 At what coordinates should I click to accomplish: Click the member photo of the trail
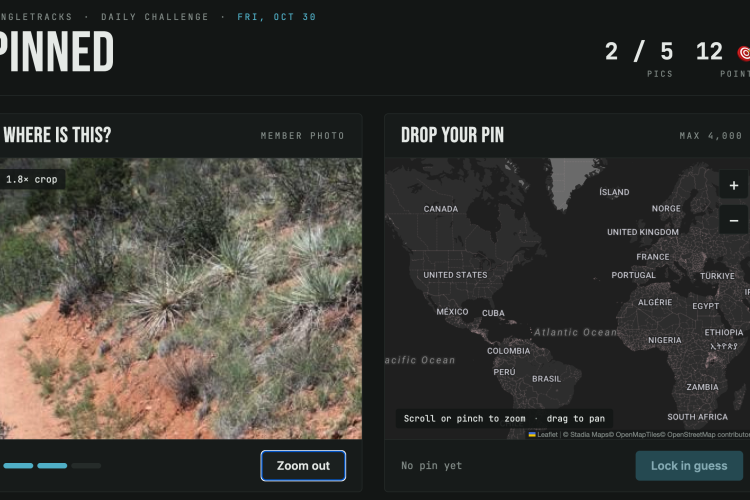(x=181, y=299)
